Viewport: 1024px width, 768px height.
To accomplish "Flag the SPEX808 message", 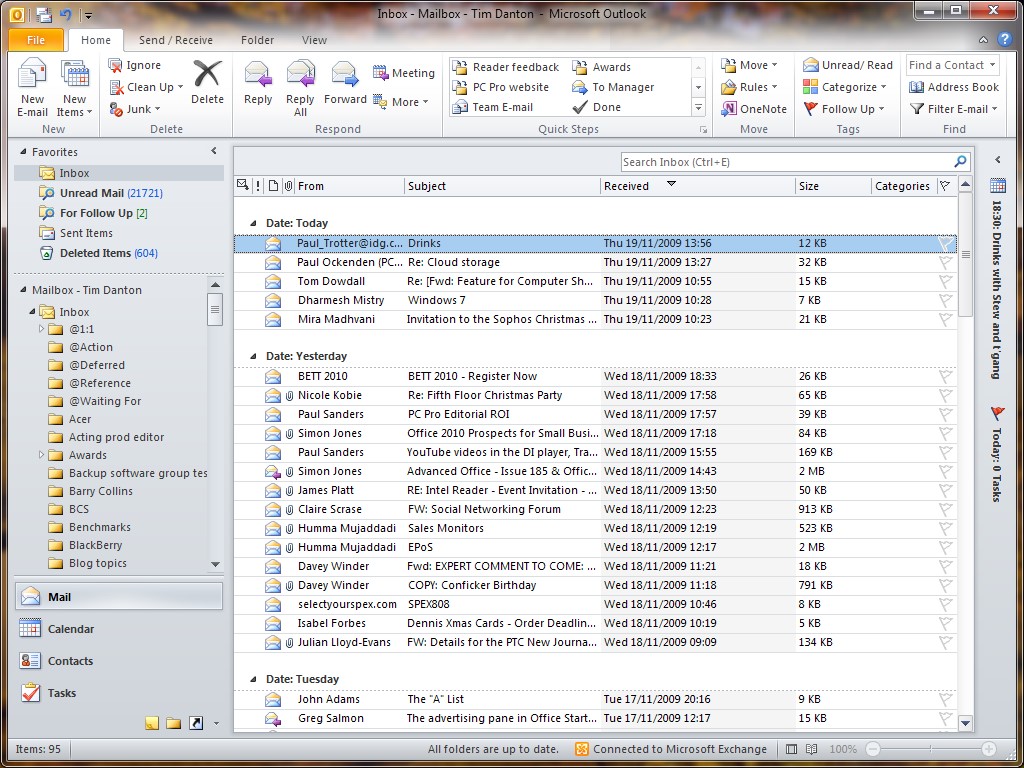I will pyautogui.click(x=945, y=604).
